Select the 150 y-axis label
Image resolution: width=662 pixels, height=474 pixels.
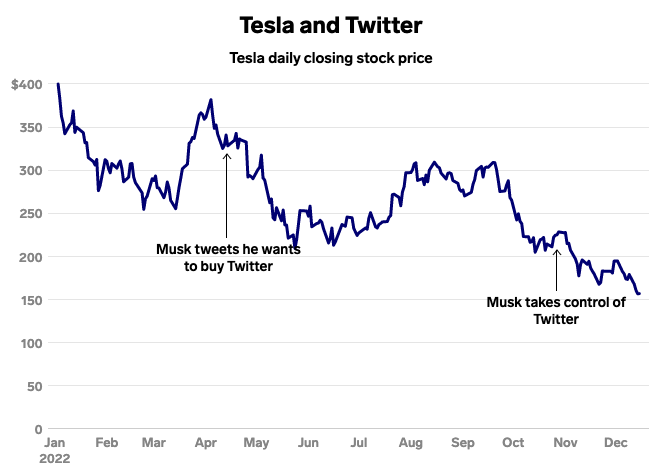[x=31, y=300]
